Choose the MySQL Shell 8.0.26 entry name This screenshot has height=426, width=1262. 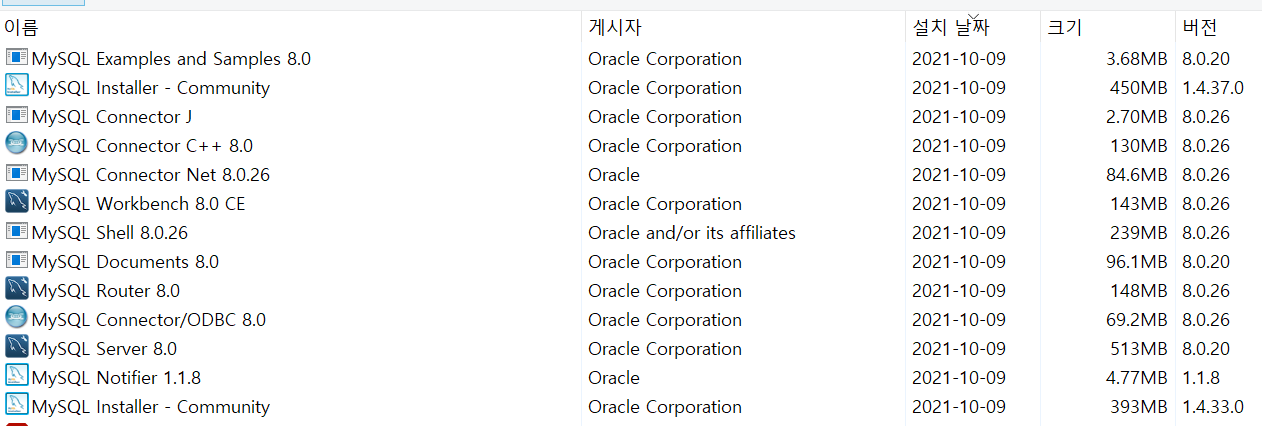(110, 233)
